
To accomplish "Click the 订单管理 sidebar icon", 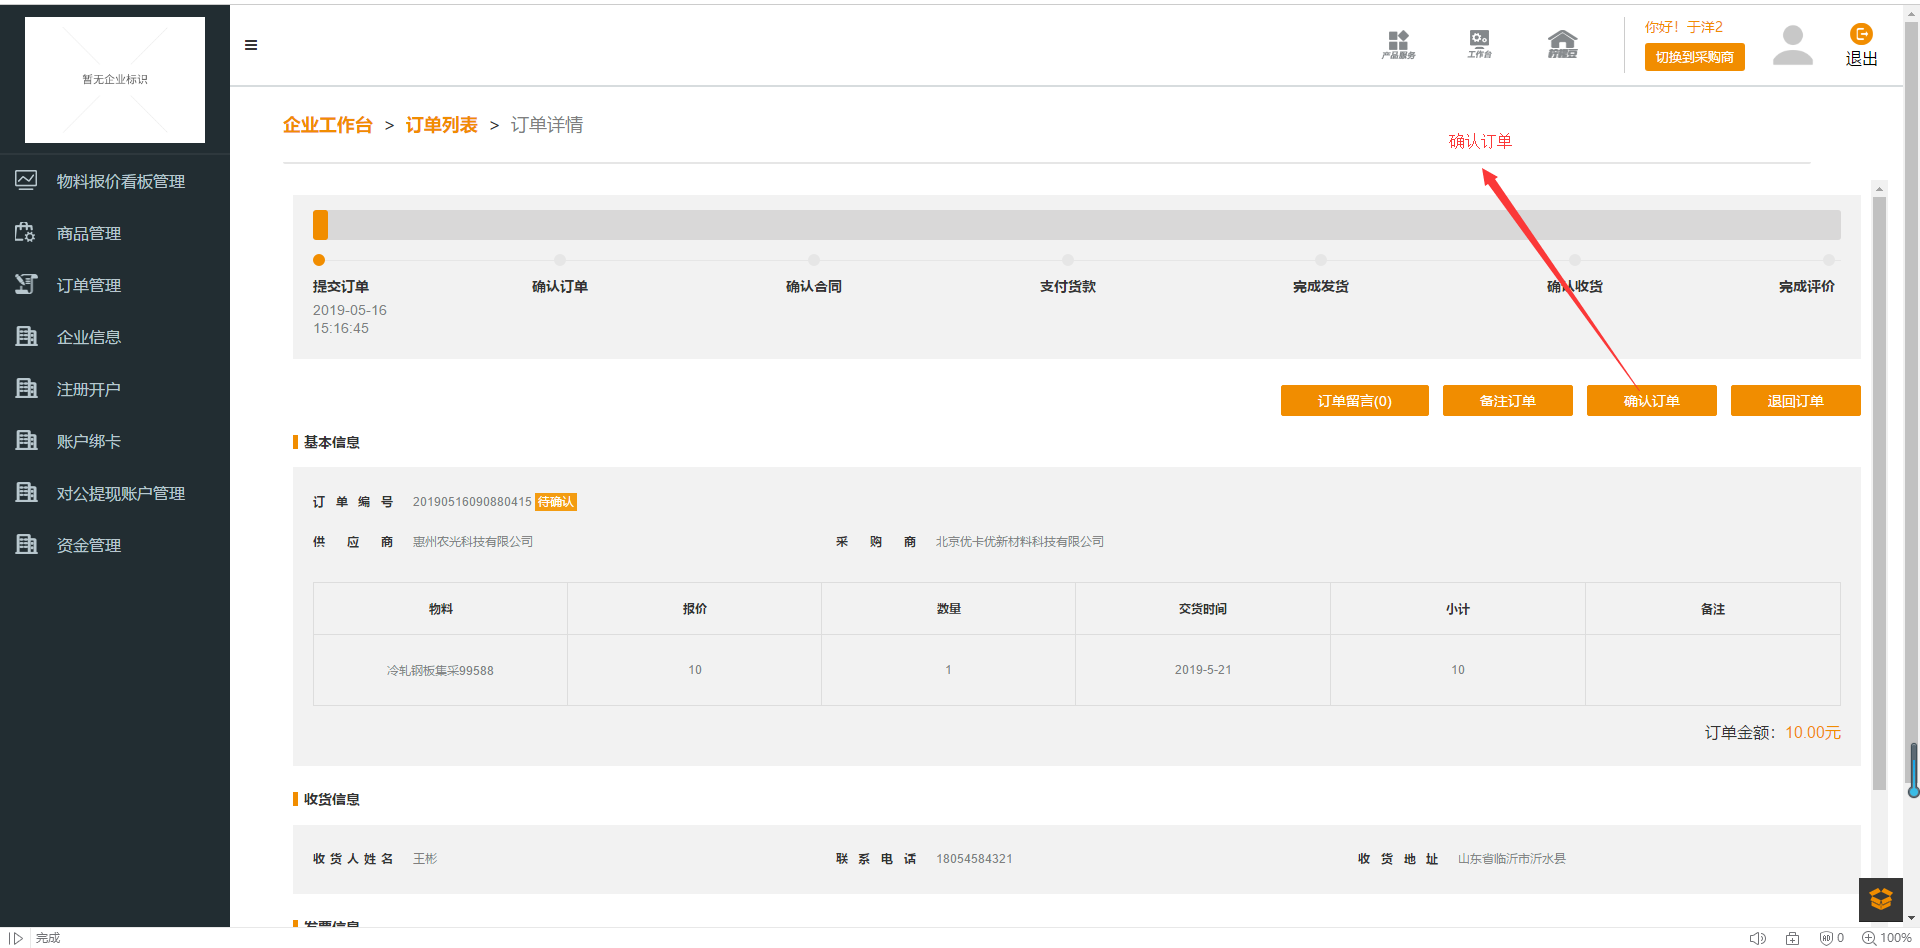I will pos(26,284).
